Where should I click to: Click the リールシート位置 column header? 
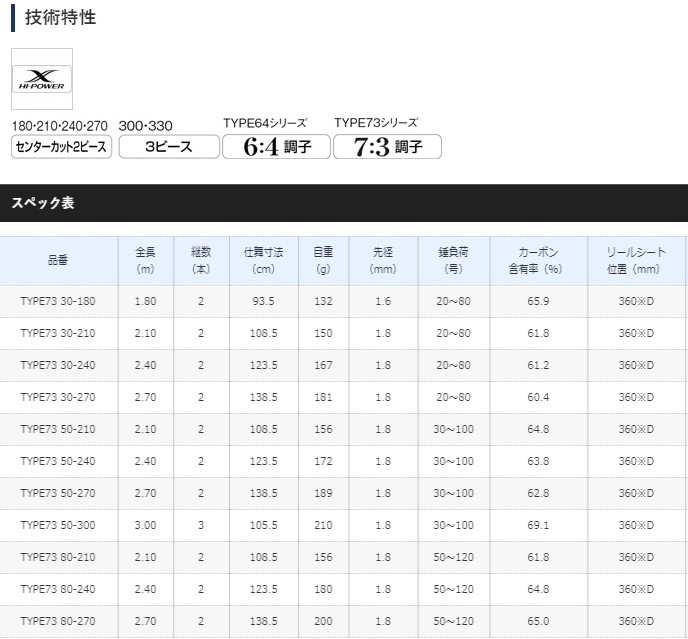635,261
